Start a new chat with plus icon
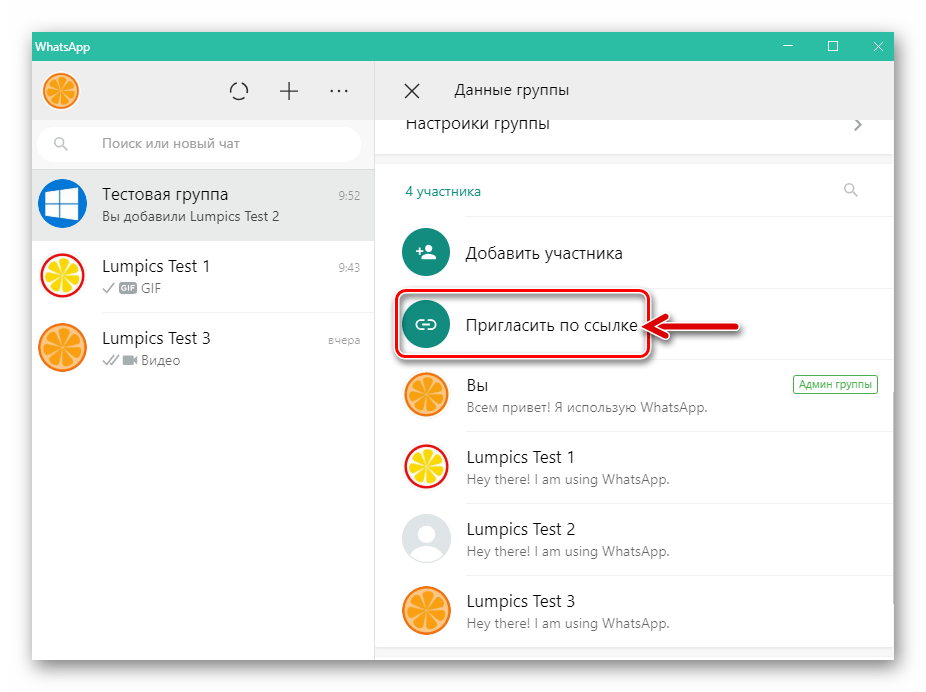 click(x=289, y=91)
